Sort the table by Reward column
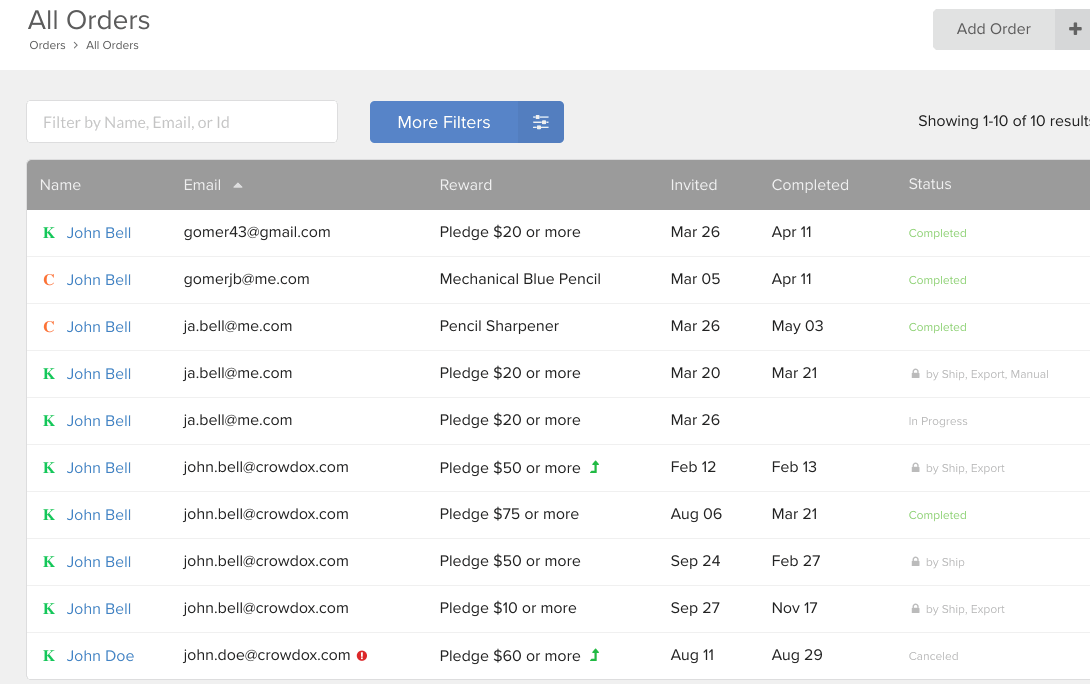The width and height of the screenshot is (1090, 684). point(466,185)
